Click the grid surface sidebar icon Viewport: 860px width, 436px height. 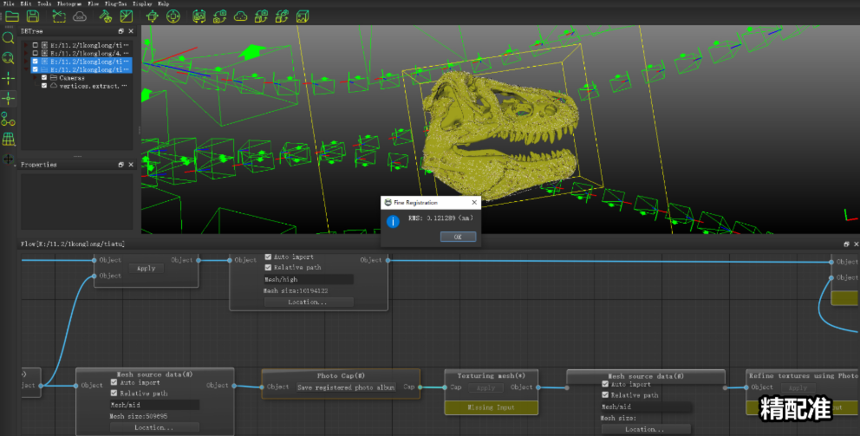pyautogui.click(x=8, y=139)
